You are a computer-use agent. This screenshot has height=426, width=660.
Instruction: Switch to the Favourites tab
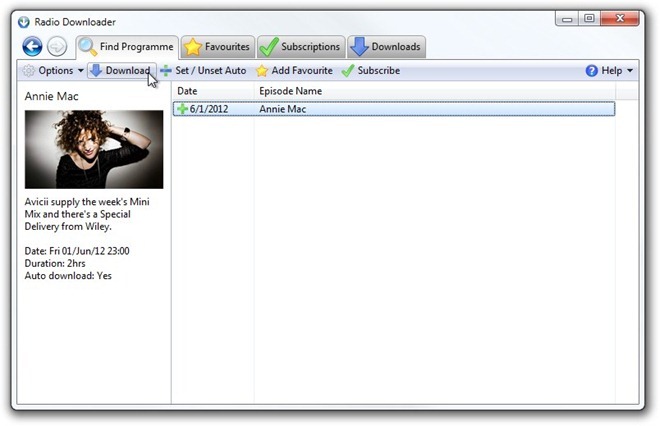point(218,47)
